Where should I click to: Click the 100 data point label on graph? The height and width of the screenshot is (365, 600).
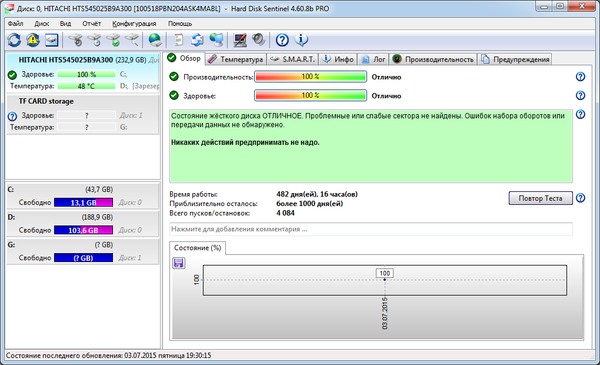point(385,273)
